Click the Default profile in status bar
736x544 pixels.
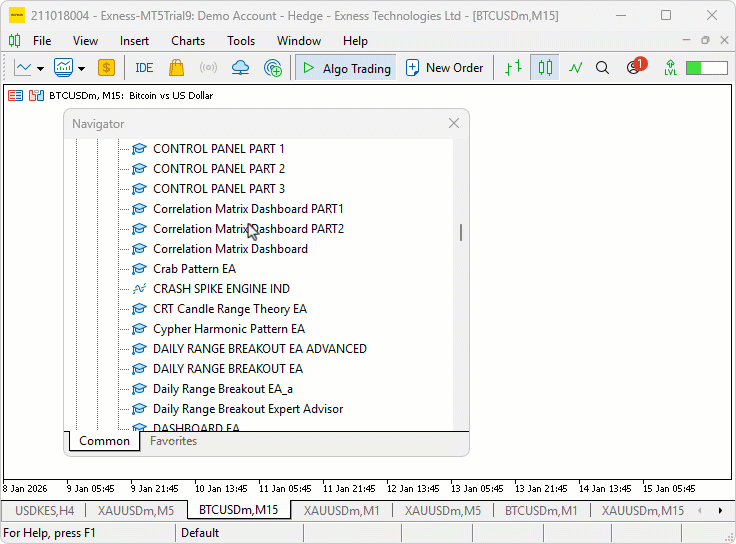pos(200,533)
